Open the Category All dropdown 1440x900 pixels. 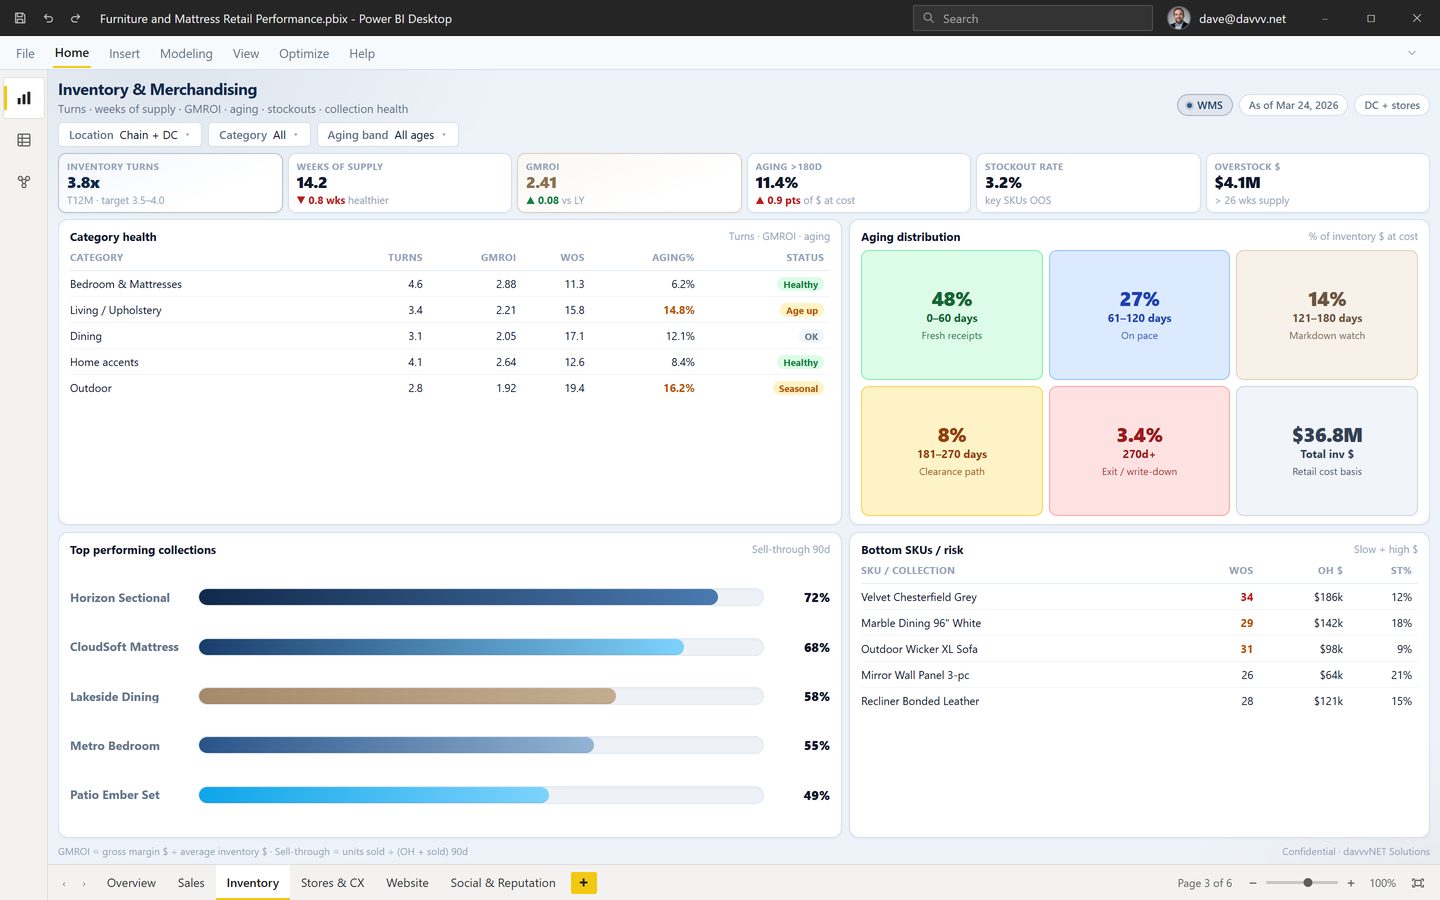[259, 135]
